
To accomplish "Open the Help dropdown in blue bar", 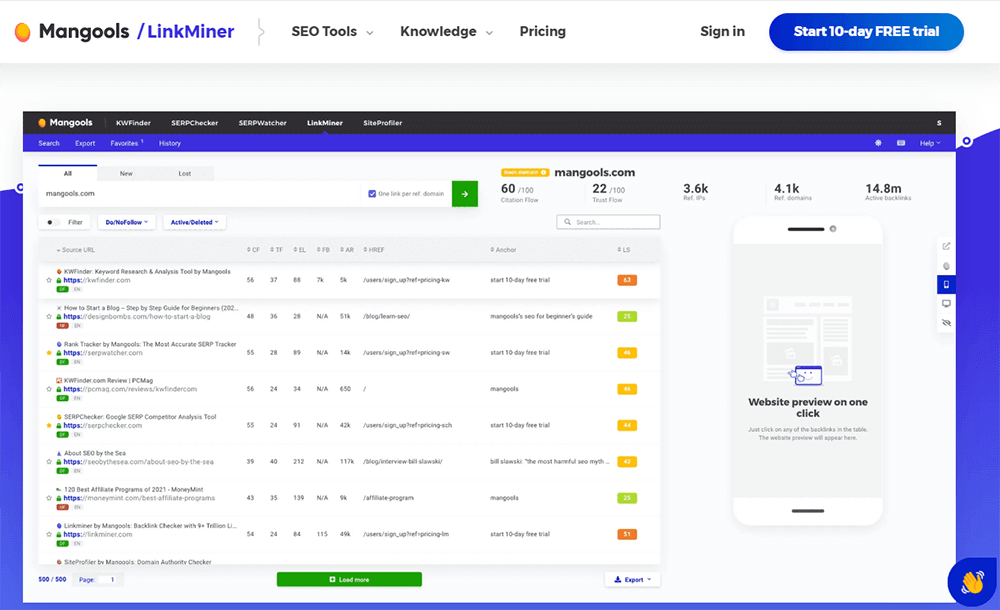I will point(930,144).
